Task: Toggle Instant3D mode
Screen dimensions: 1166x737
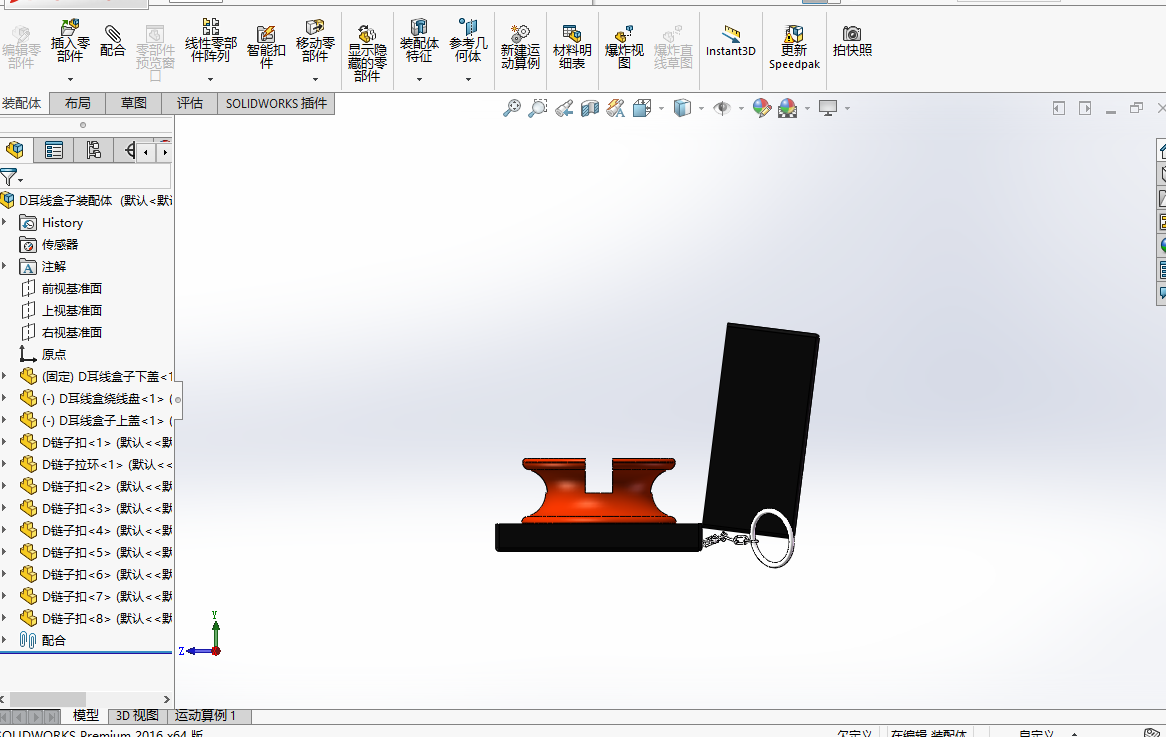Action: 730,42
